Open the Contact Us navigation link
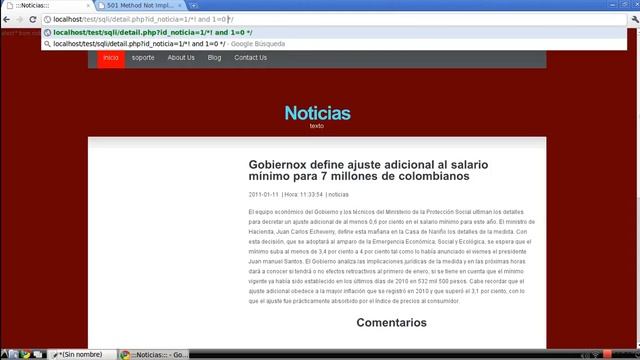The width and height of the screenshot is (640, 360). point(251,58)
